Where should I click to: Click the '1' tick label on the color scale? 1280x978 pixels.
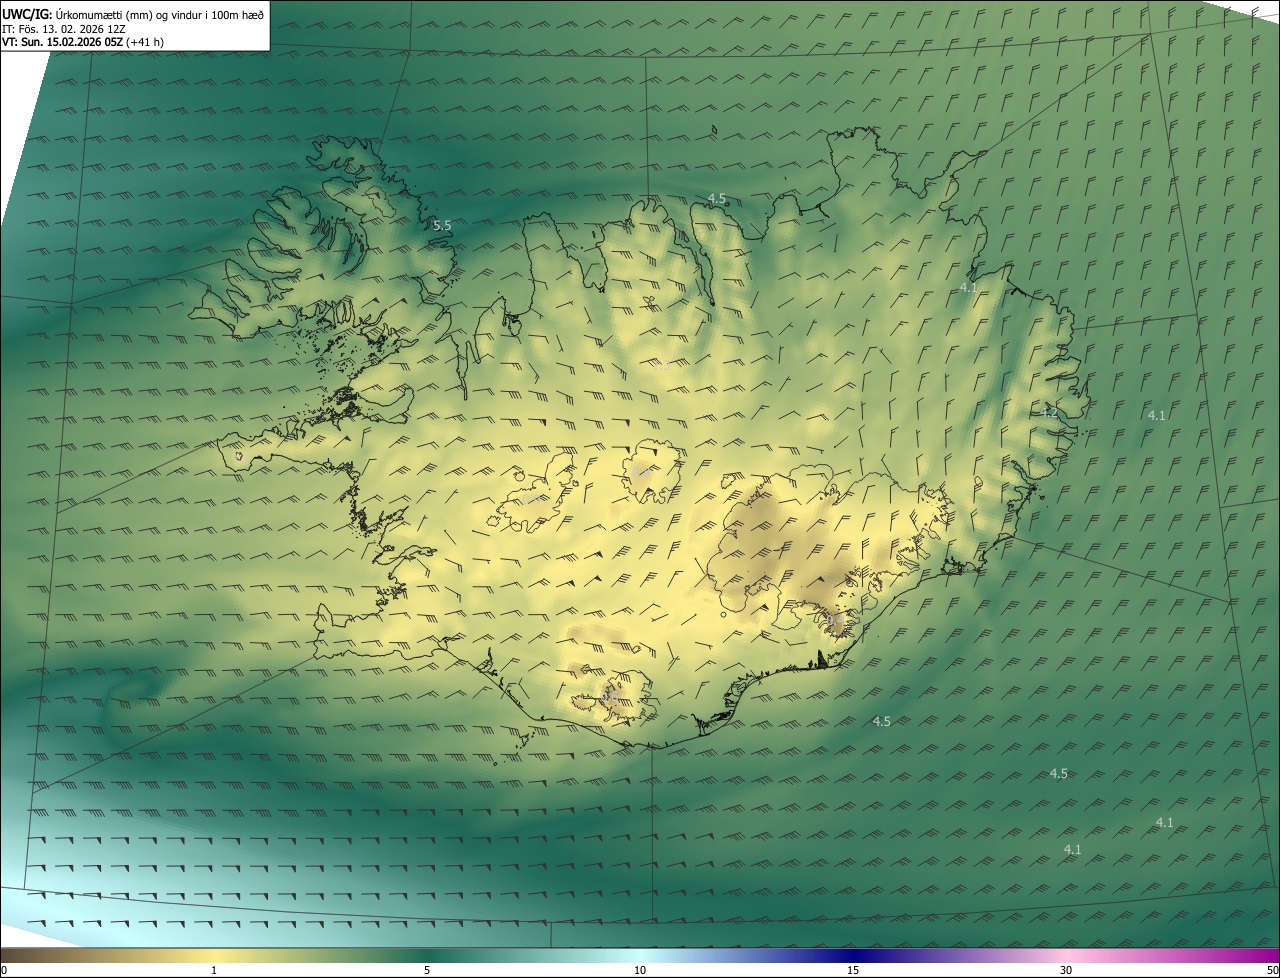click(214, 970)
